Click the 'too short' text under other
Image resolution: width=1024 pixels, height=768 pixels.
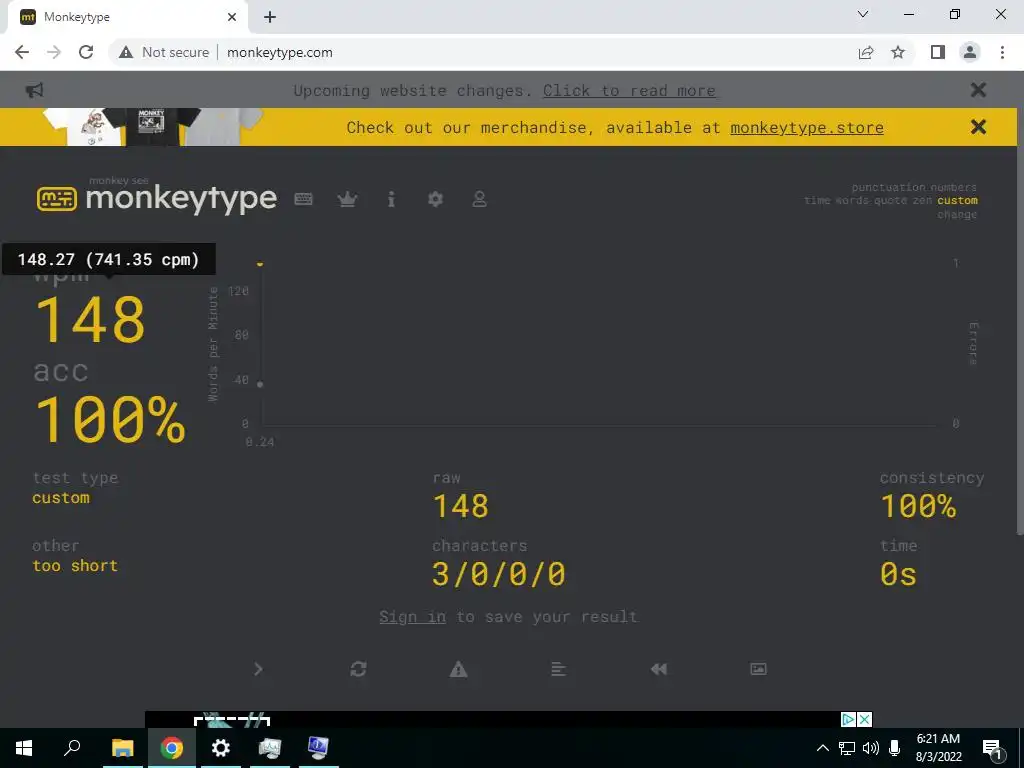[x=75, y=566]
